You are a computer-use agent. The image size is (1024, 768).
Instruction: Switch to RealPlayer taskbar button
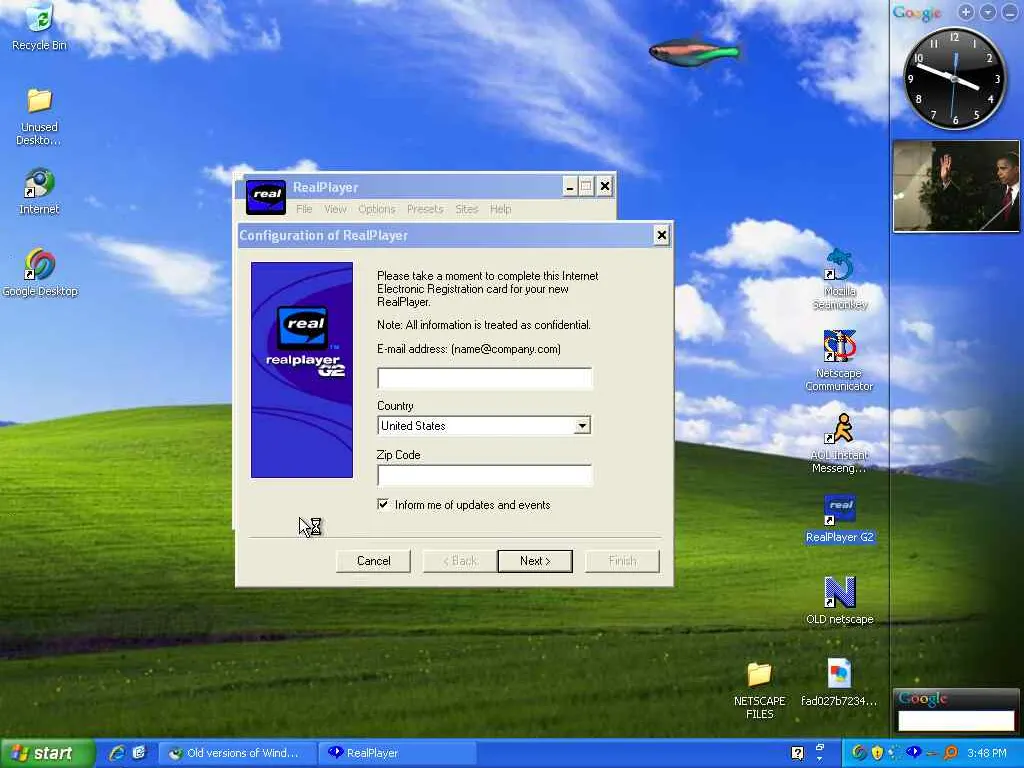[397, 753]
